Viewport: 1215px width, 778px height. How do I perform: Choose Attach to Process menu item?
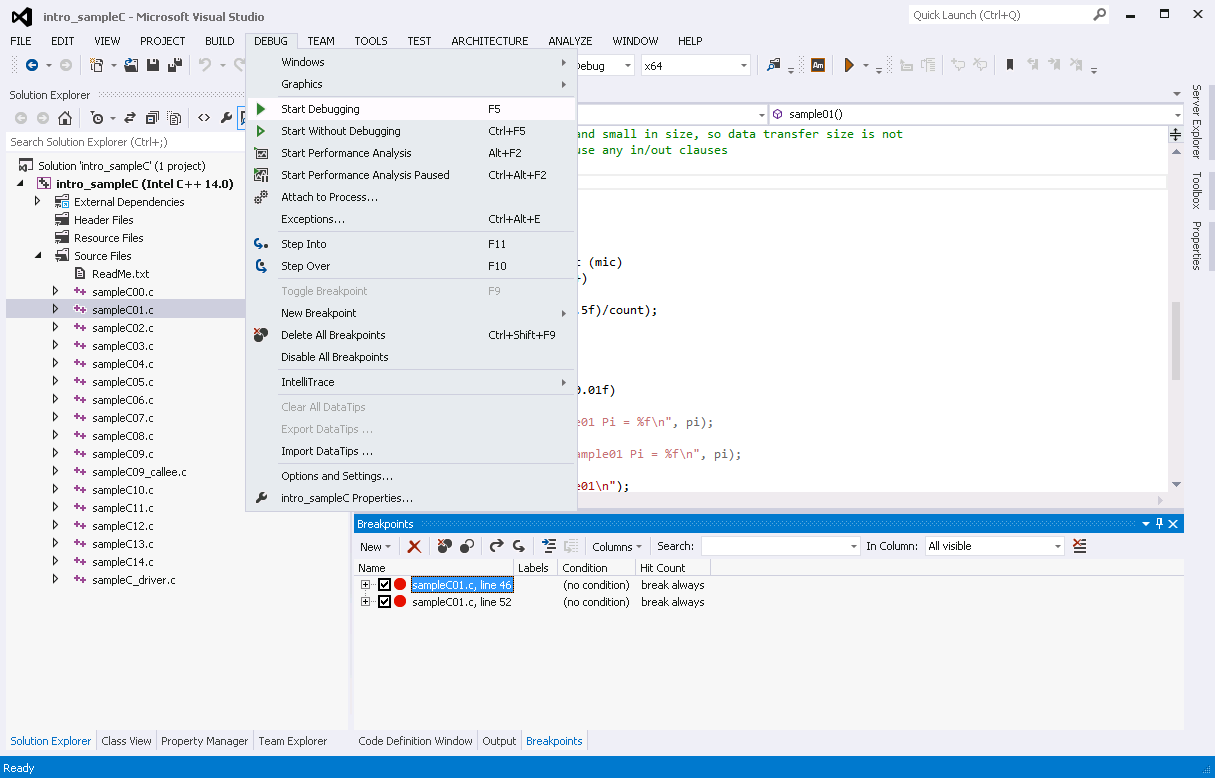[x=411, y=197]
